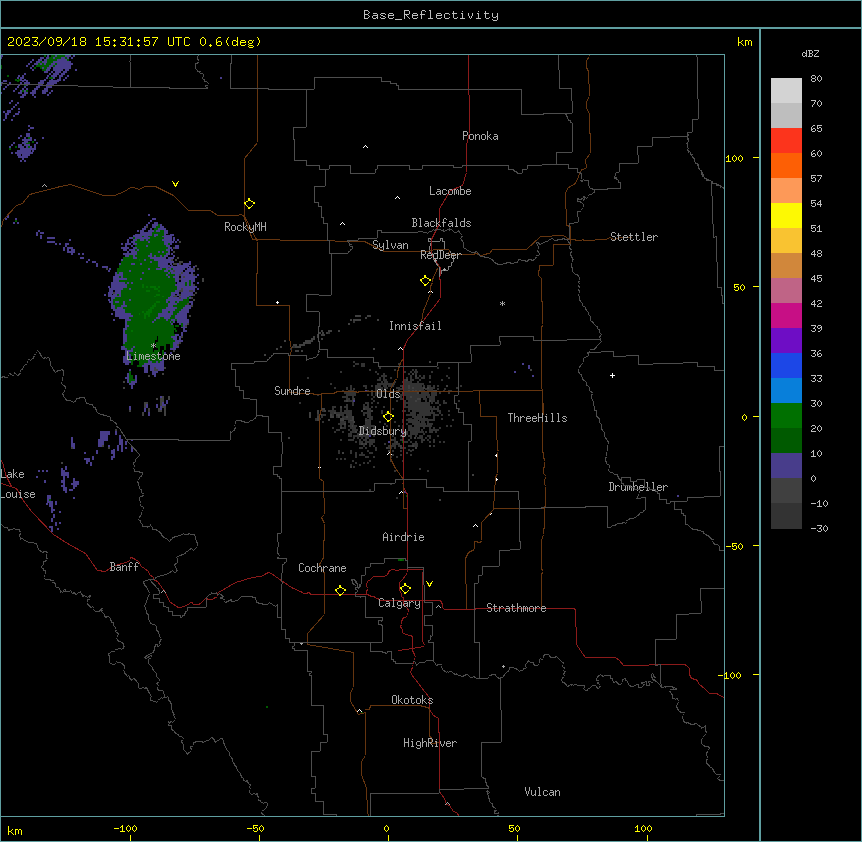The image size is (862, 842).
Task: Click the light gray 70-80 dBZ legend band
Action: point(786,91)
